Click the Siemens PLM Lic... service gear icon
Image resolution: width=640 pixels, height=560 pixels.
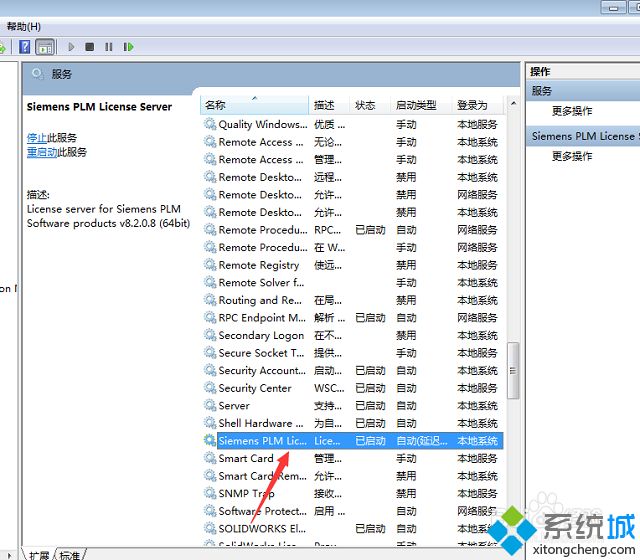pyautogui.click(x=210, y=440)
